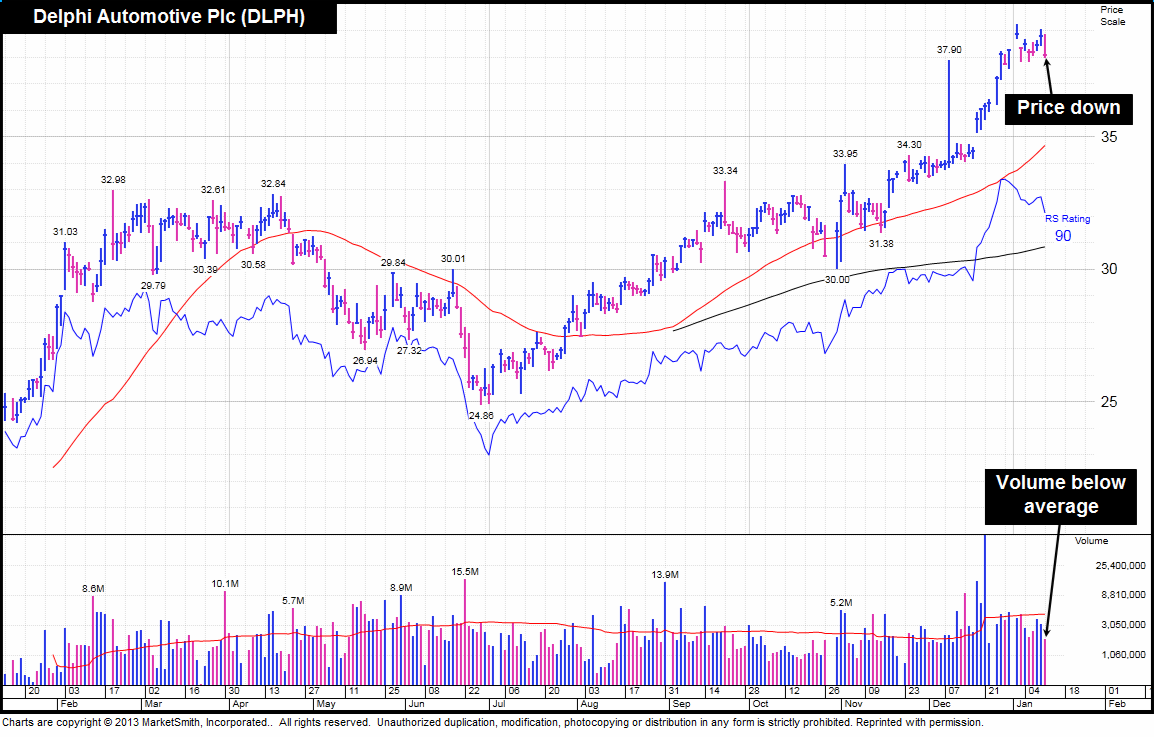Select the Oct month label
Screen dimensions: 1154x737
pos(760,704)
